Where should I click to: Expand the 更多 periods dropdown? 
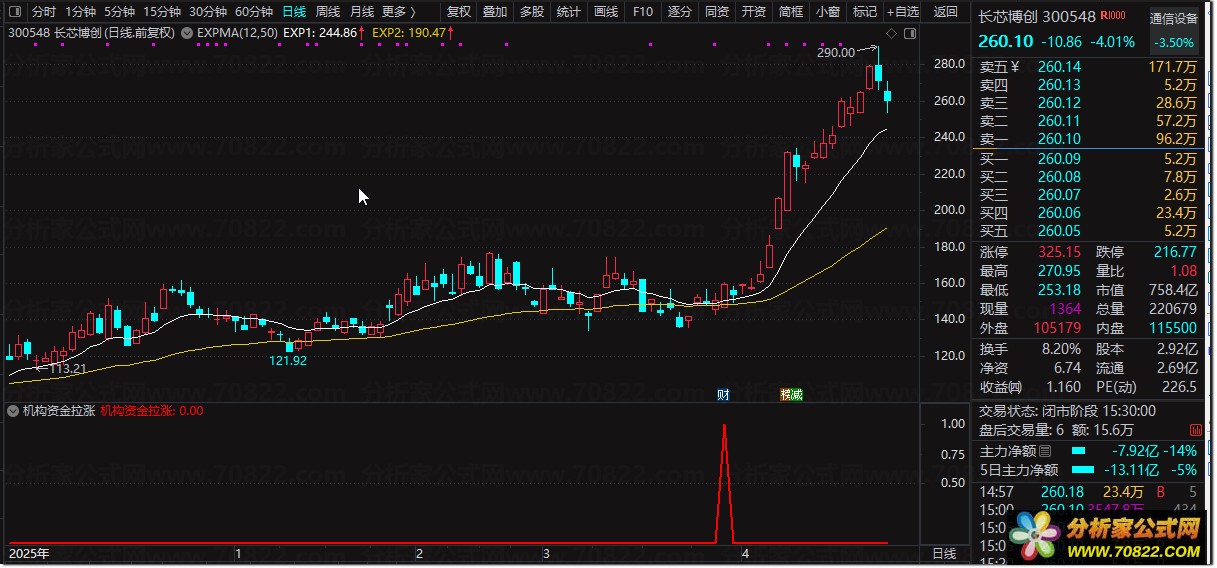[398, 12]
